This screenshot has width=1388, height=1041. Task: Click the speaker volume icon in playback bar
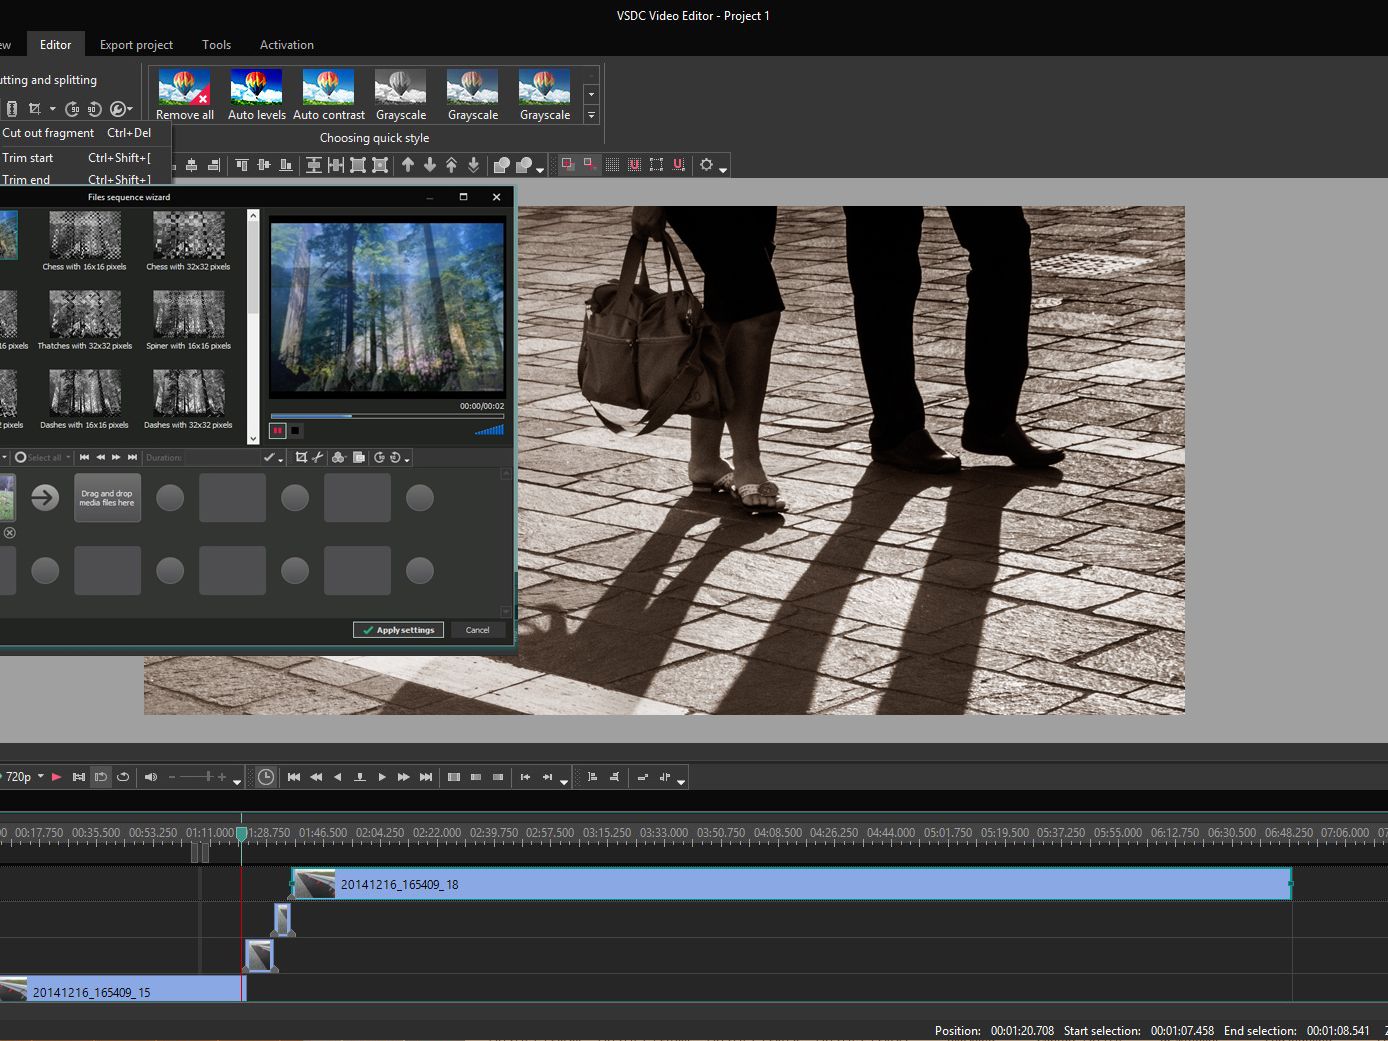151,777
